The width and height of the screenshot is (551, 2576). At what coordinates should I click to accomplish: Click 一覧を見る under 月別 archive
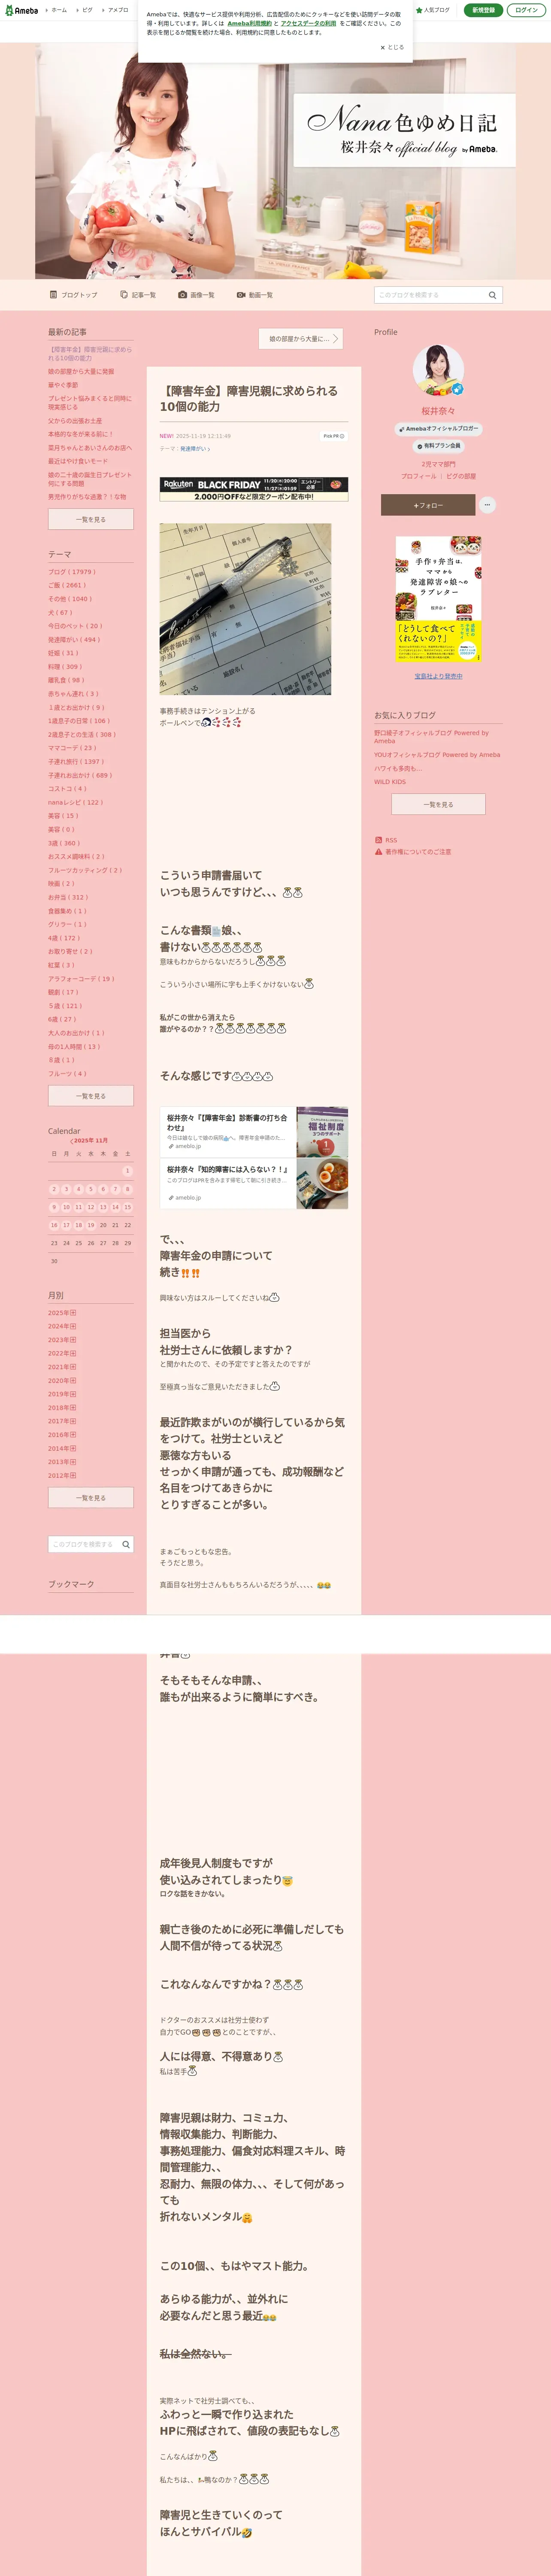coord(91,1498)
